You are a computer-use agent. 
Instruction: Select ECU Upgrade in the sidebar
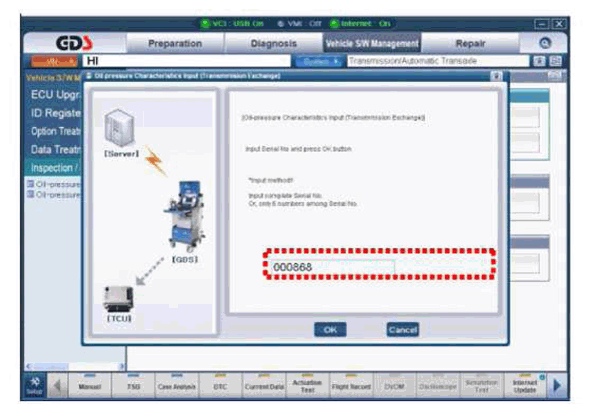(x=56, y=94)
